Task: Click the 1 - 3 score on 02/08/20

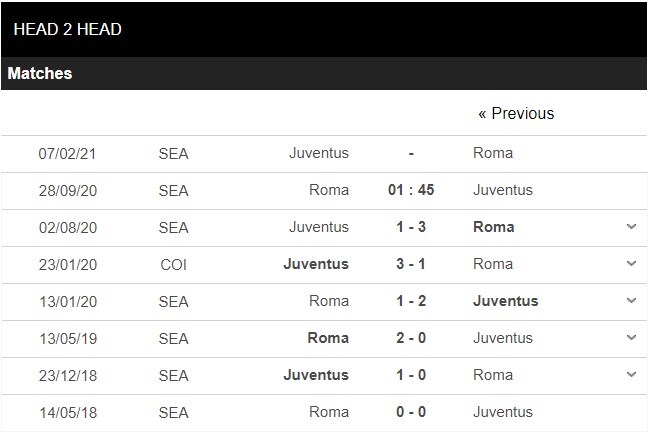Action: pyautogui.click(x=411, y=227)
